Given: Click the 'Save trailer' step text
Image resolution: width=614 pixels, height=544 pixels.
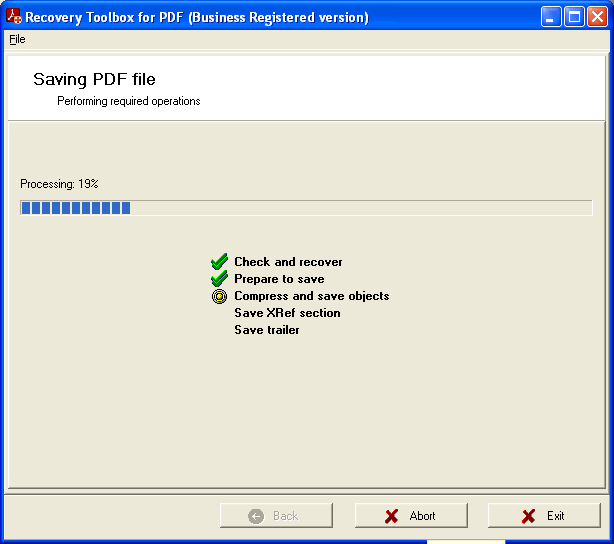Looking at the screenshot, I should (267, 330).
